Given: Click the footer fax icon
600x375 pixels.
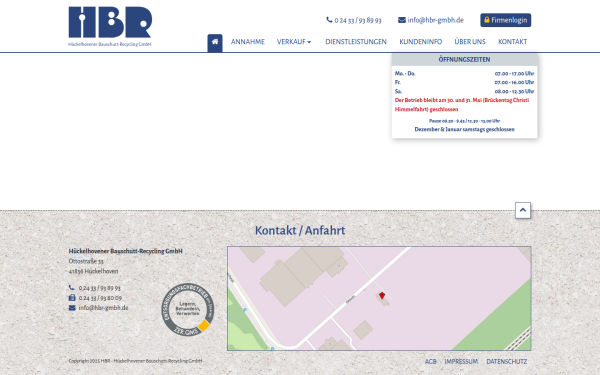Looking at the screenshot, I should pyautogui.click(x=72, y=298).
